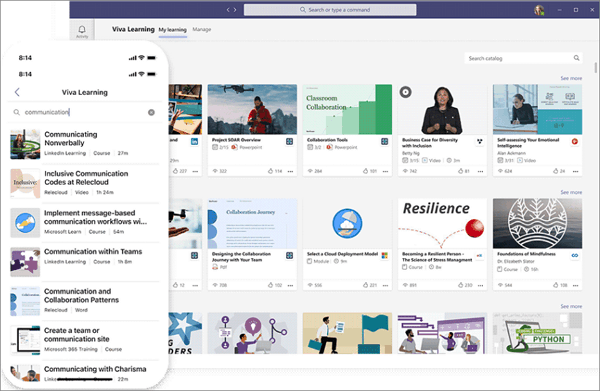
Task: Open Communicating Nonverbally search result
Action: coord(84,144)
